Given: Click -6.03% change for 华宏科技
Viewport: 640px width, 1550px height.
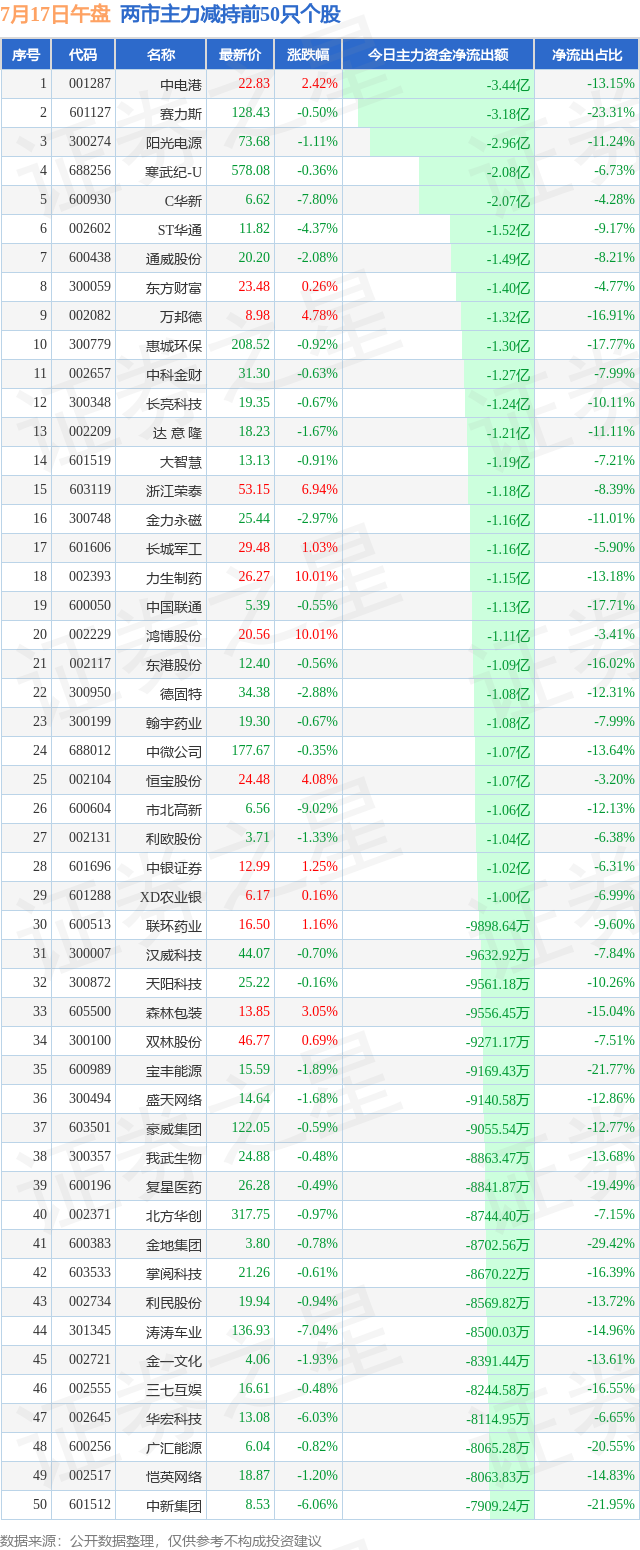Looking at the screenshot, I should (318, 1418).
